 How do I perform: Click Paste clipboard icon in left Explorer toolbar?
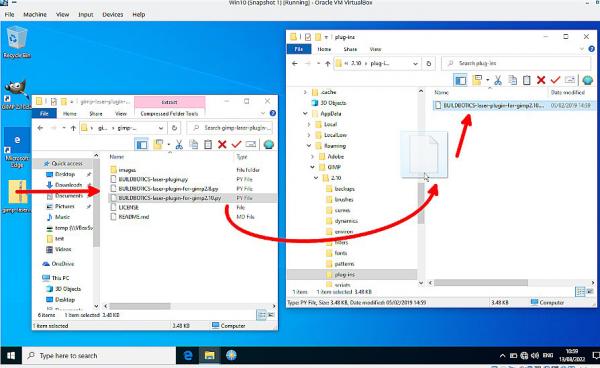(x=208, y=145)
